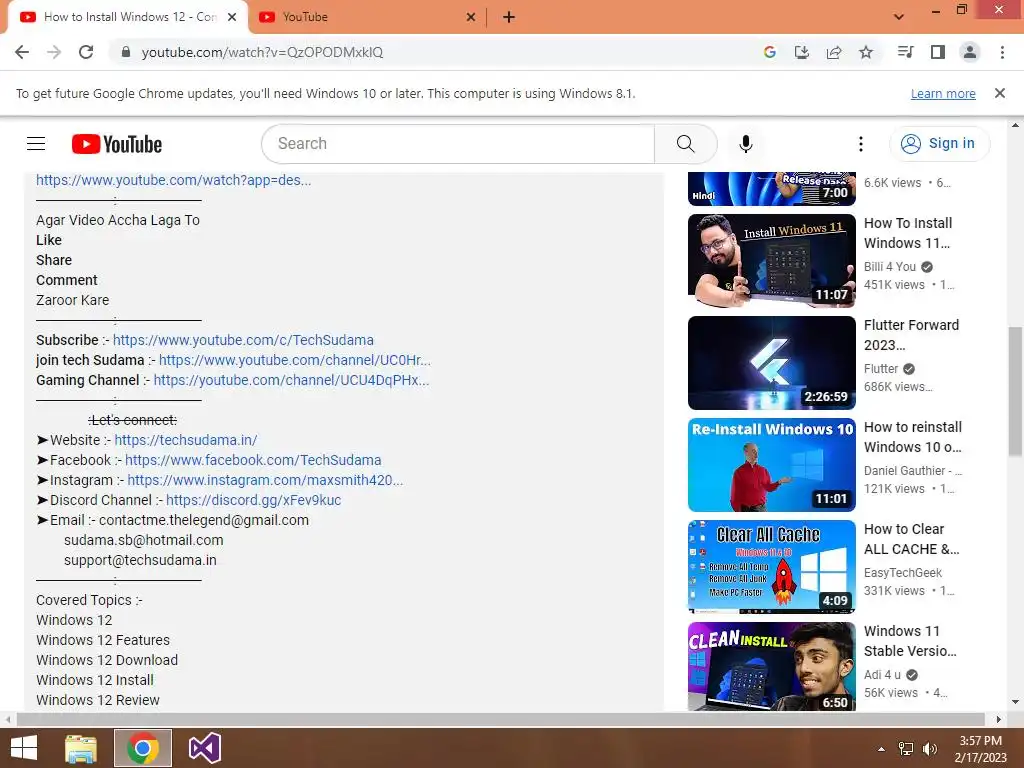The height and width of the screenshot is (768, 1024).
Task: Click the YouTube search magnifier button
Action: pos(686,144)
